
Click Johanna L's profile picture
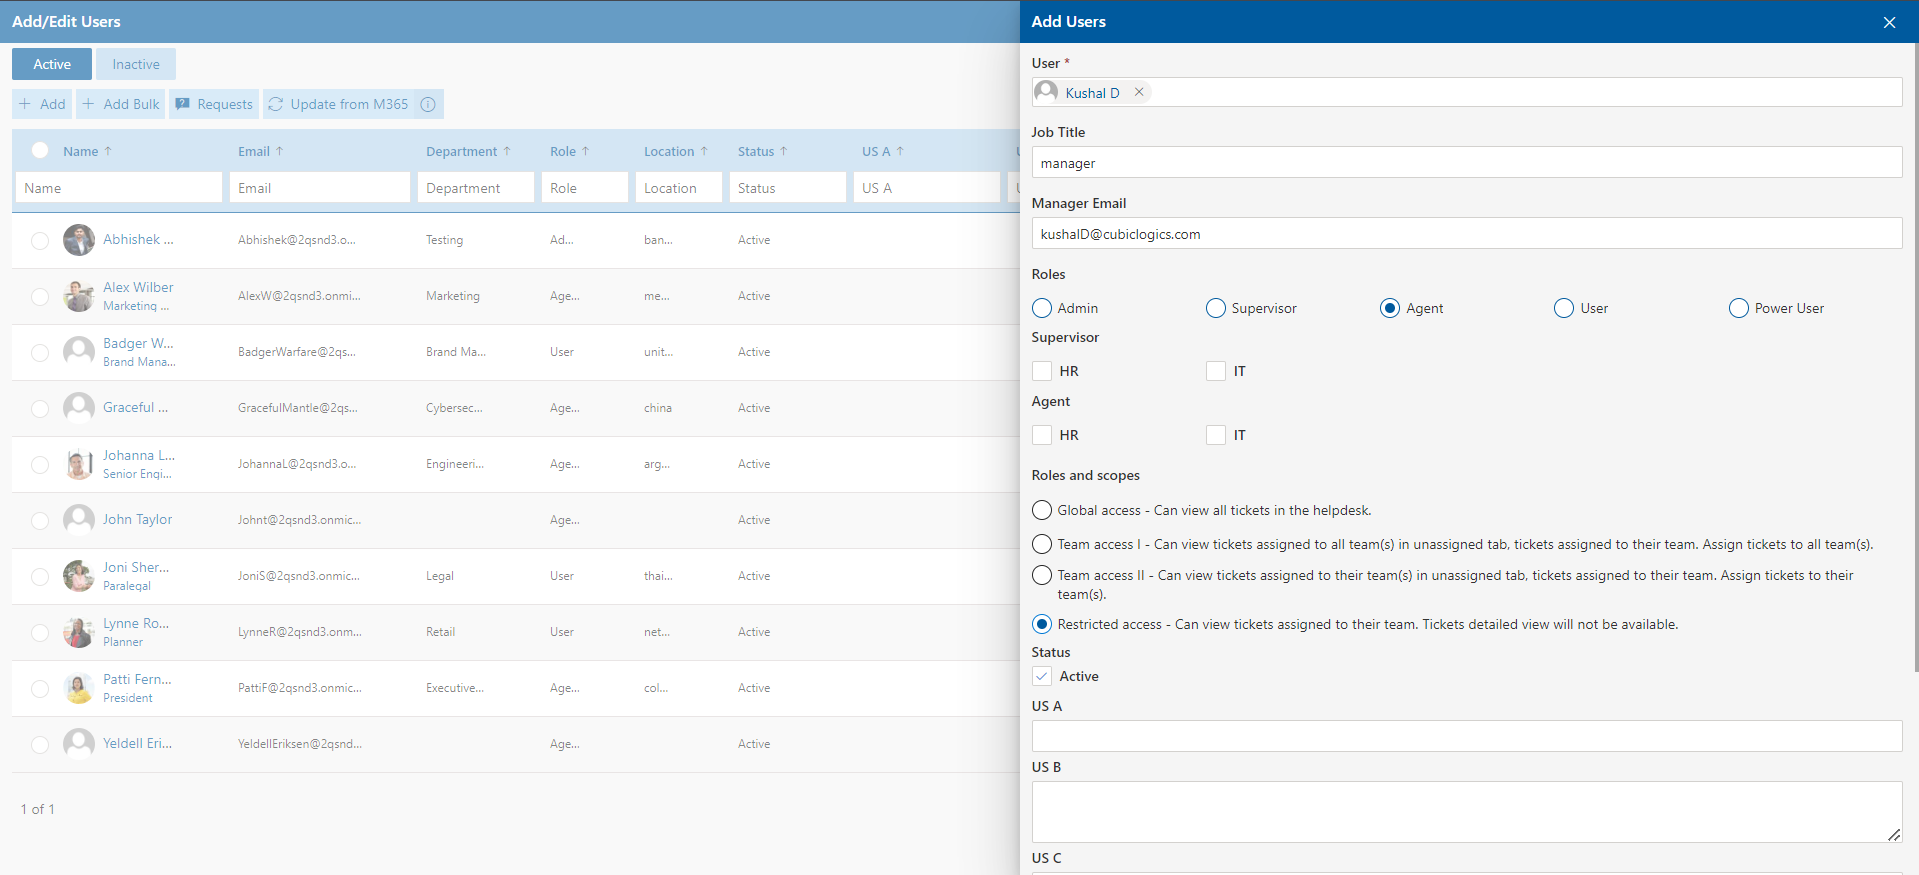click(79, 464)
